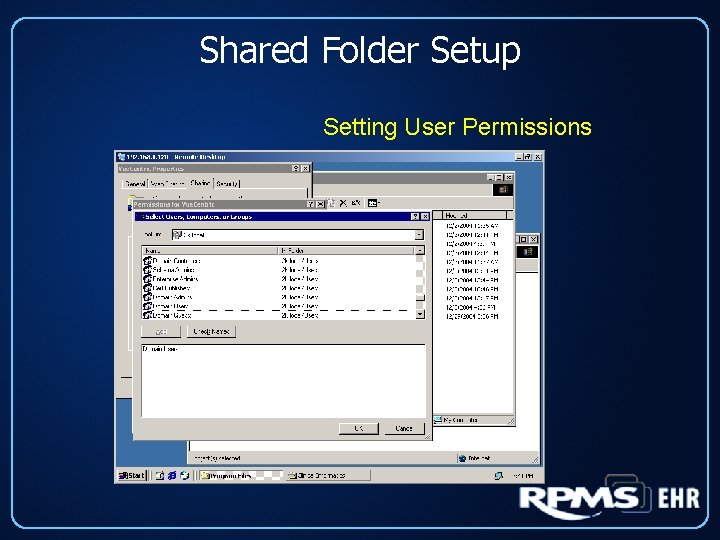Screen dimensions: 720x540
Task: Click Show Desktop quick launch icon
Action: tap(159, 476)
